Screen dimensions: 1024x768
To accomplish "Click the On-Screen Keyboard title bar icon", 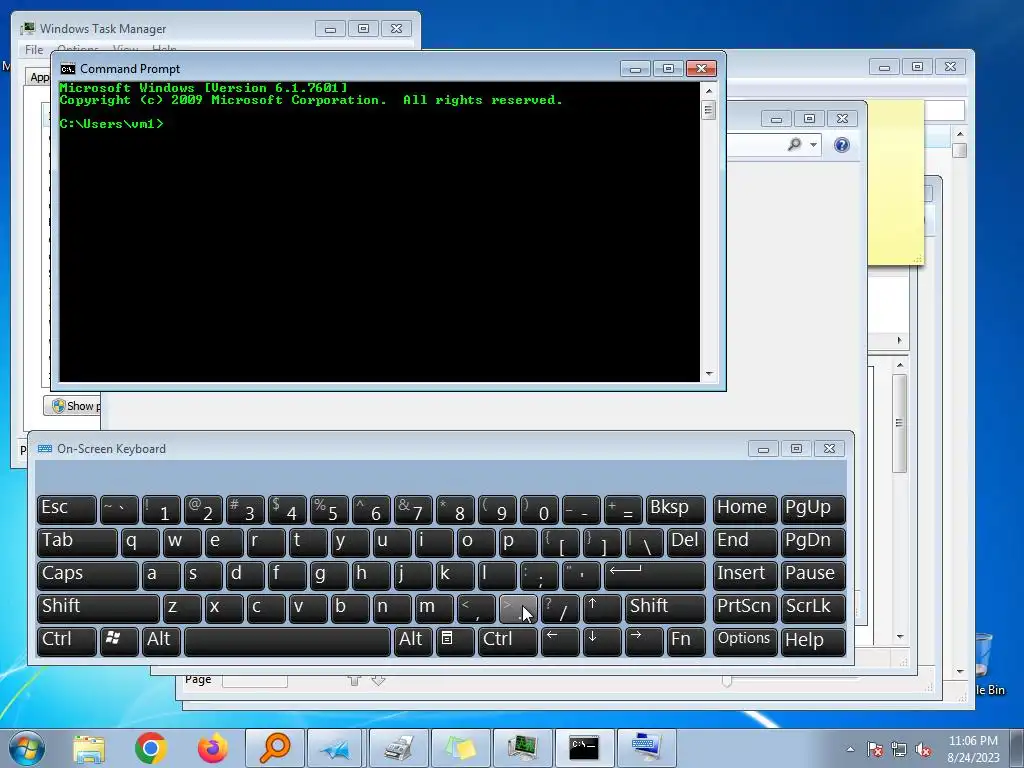I will point(45,449).
